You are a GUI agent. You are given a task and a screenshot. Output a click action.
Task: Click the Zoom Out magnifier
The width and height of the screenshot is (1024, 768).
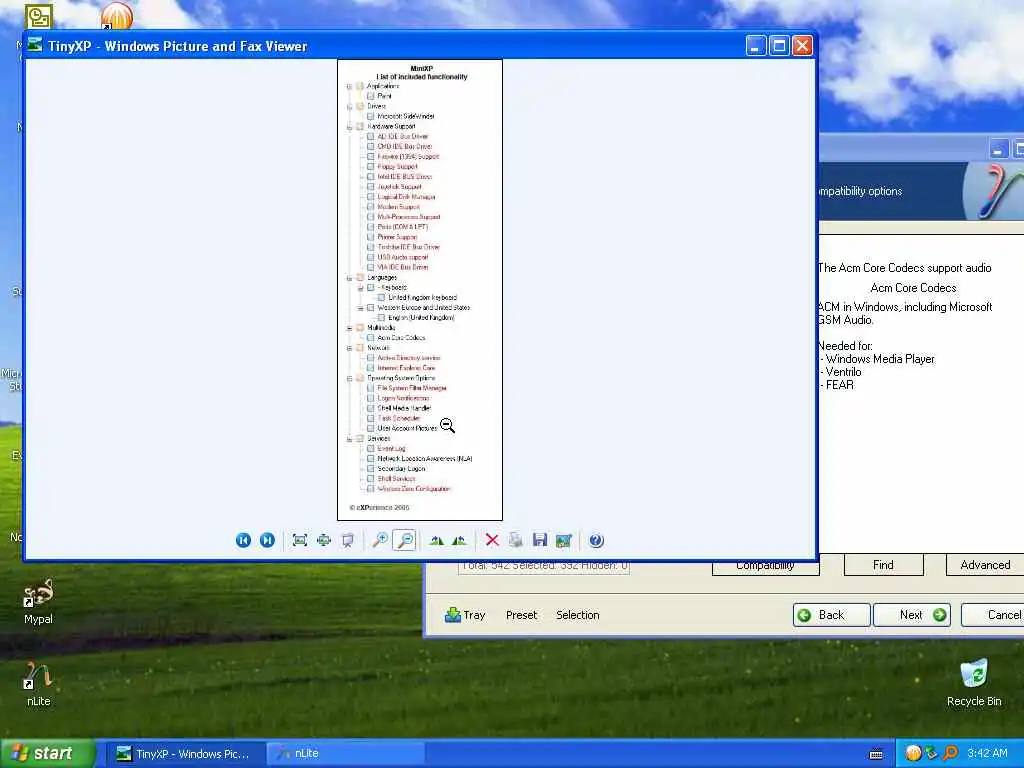click(x=405, y=540)
